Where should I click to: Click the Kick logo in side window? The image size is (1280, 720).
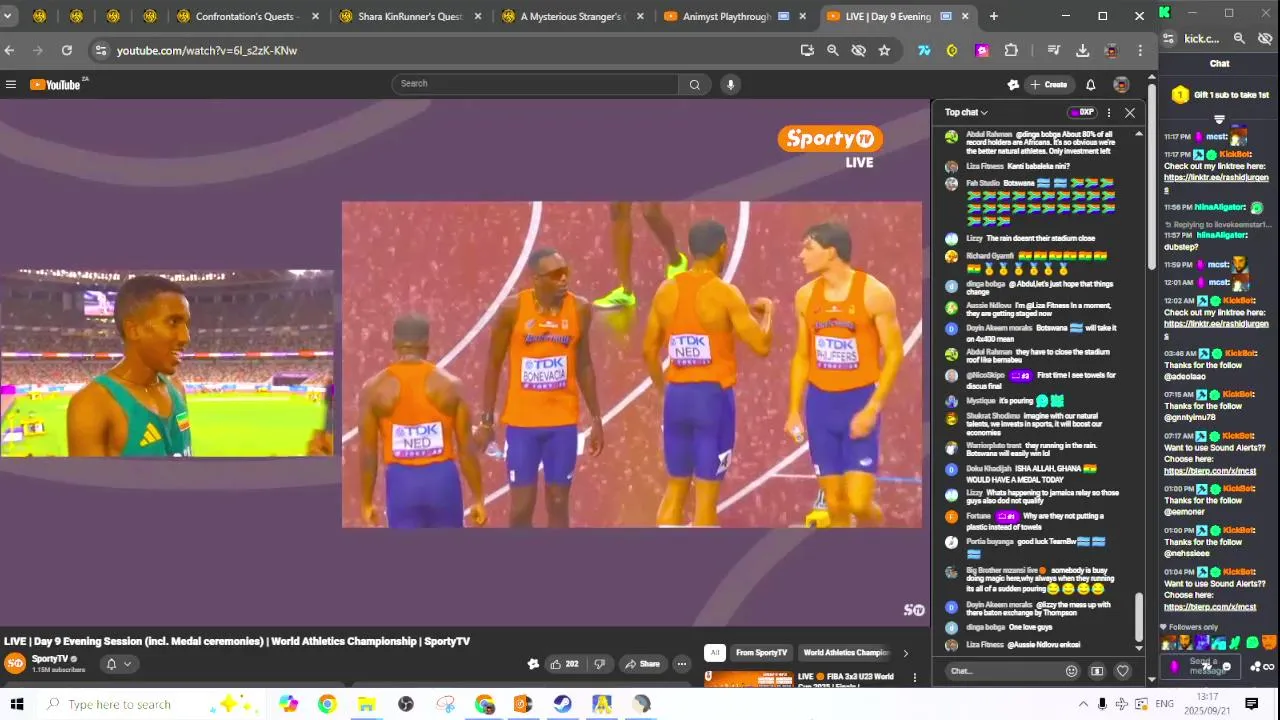[x=1165, y=12]
